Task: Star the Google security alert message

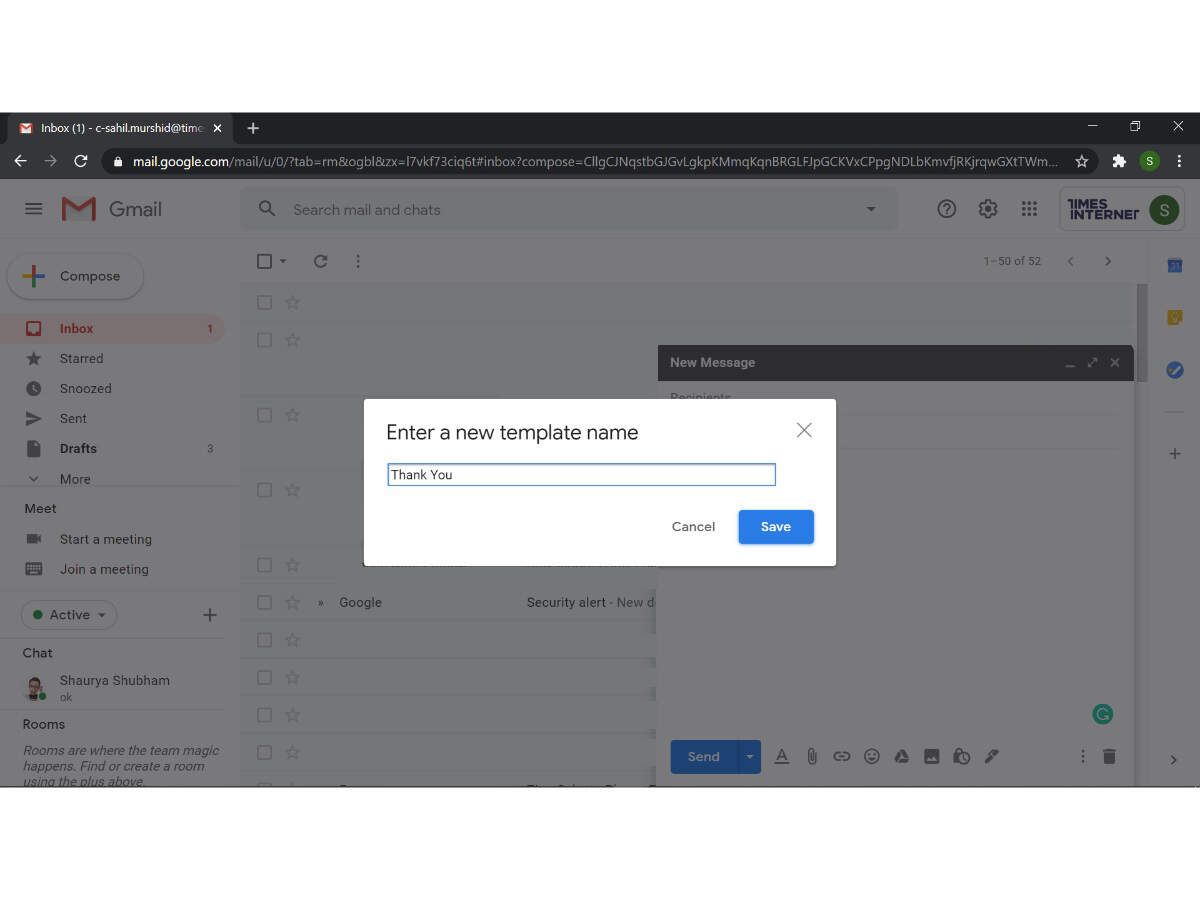Action: point(292,602)
